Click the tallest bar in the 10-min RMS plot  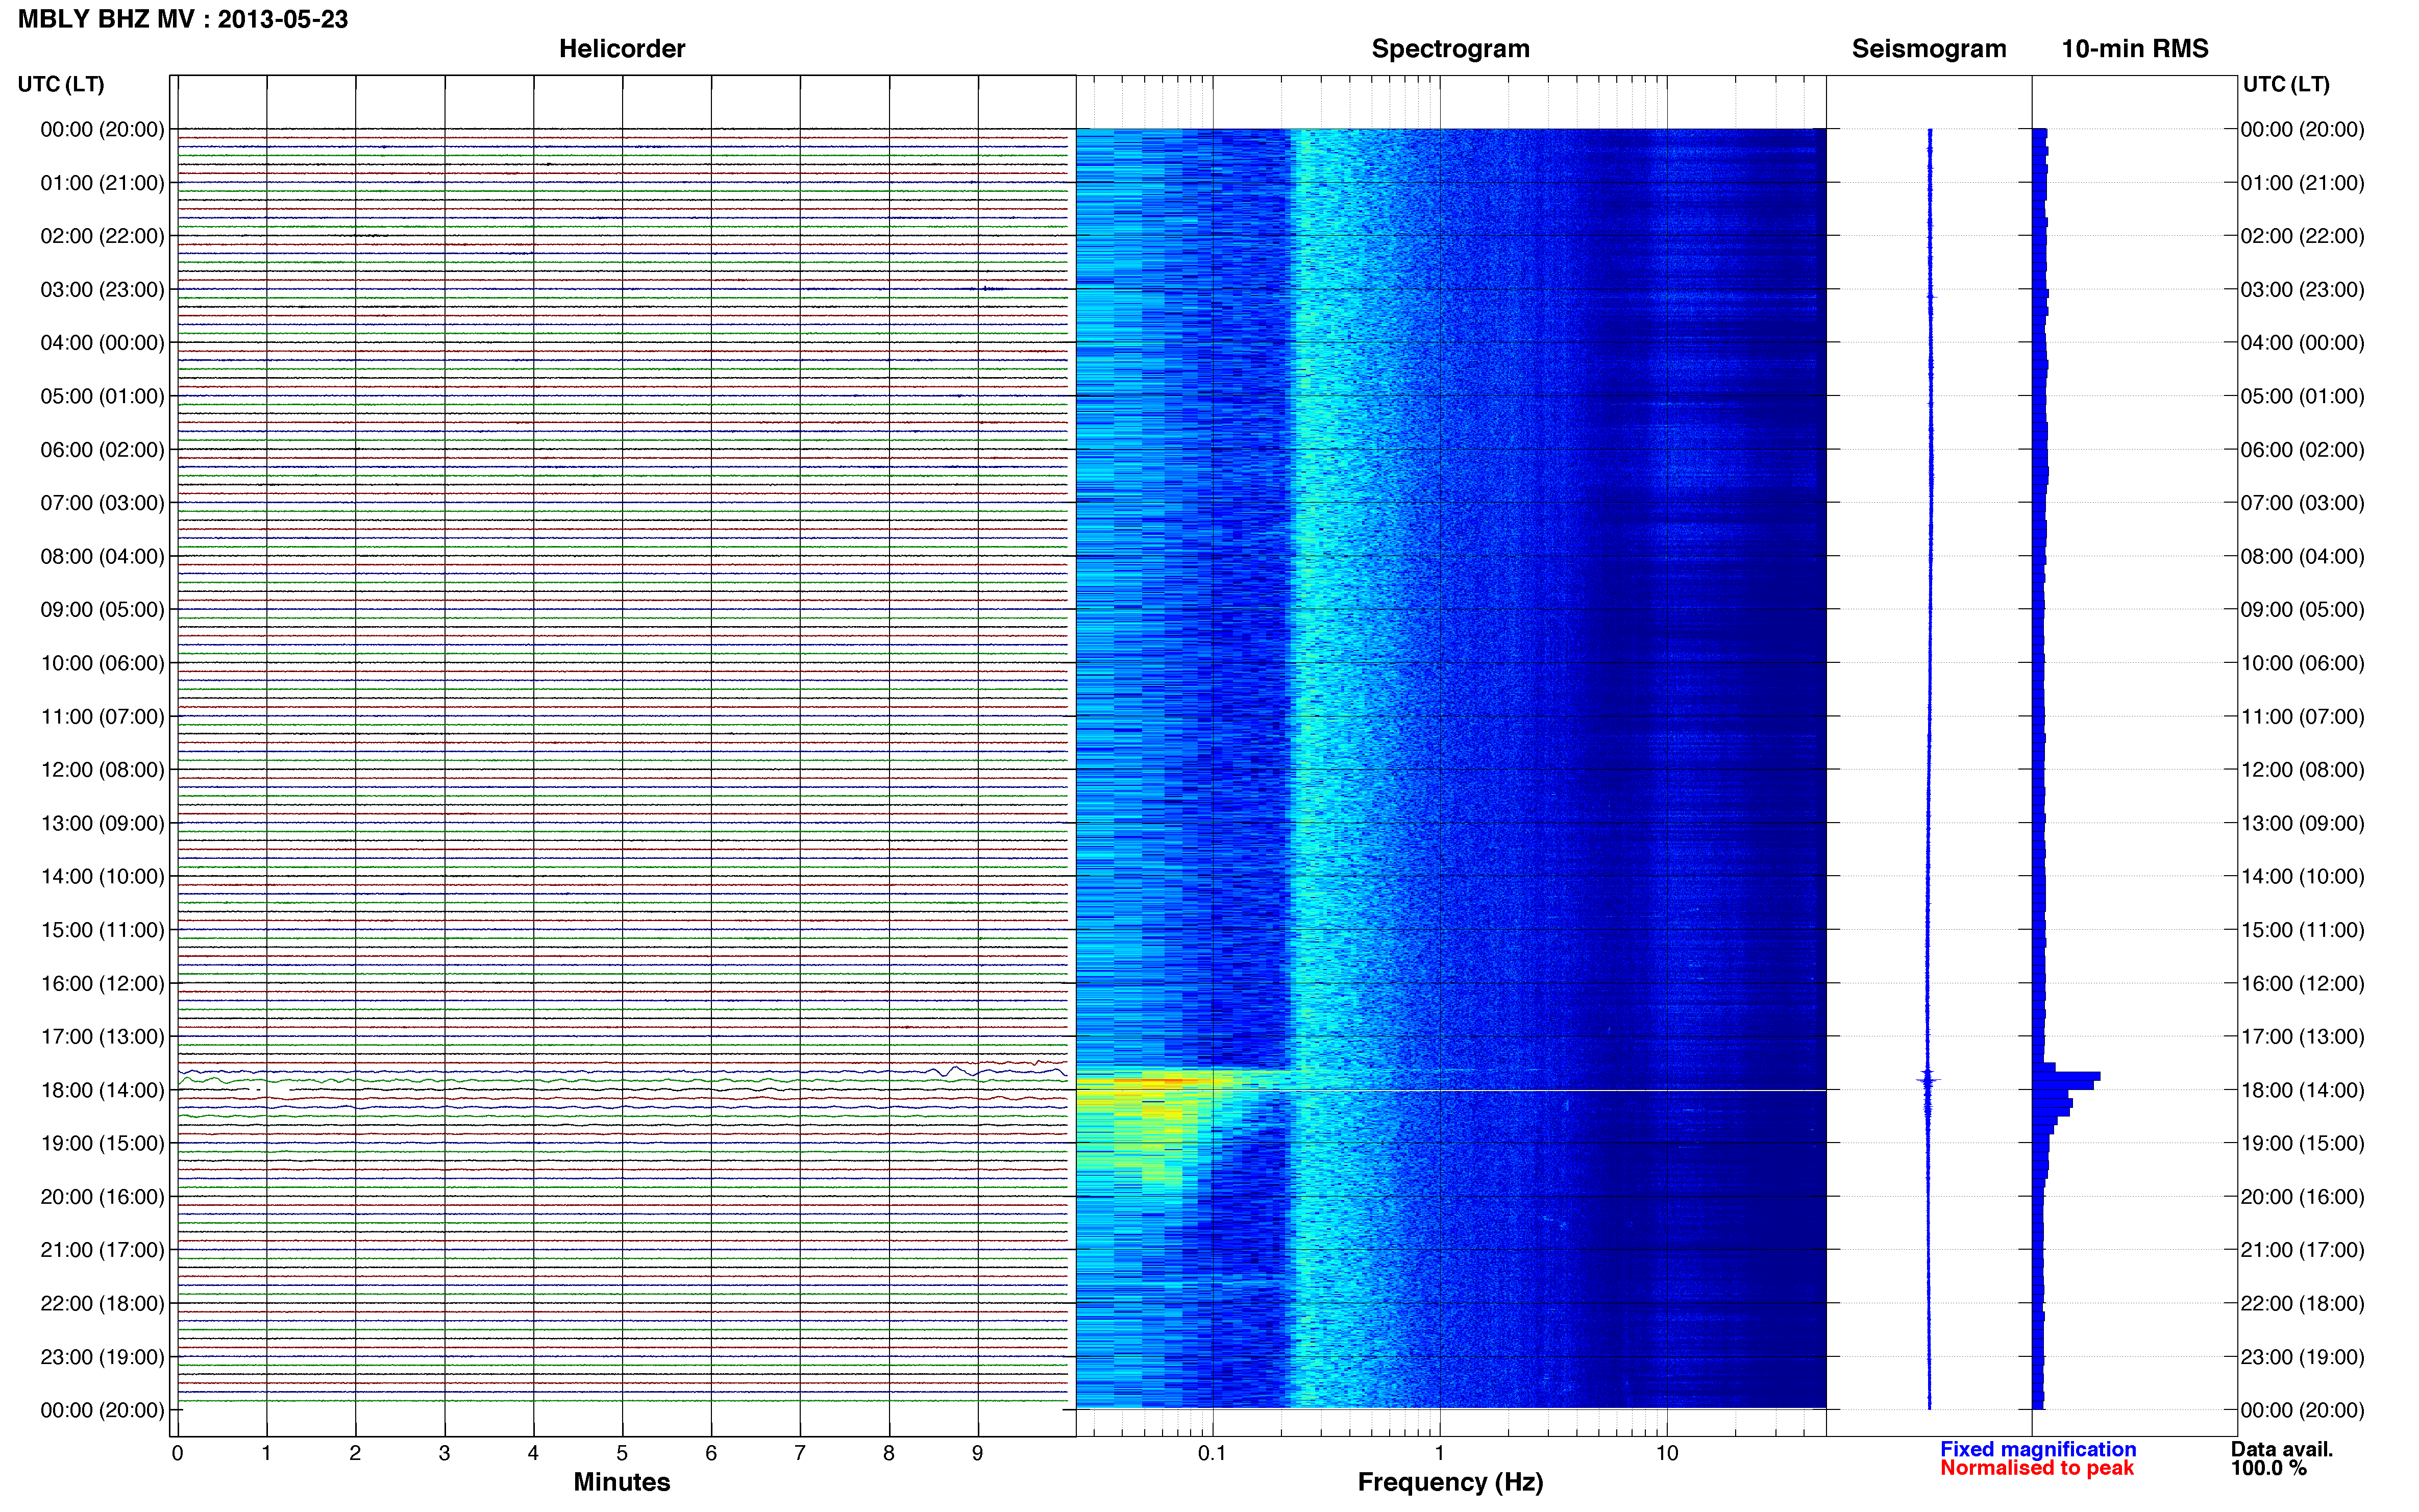click(x=2066, y=1077)
